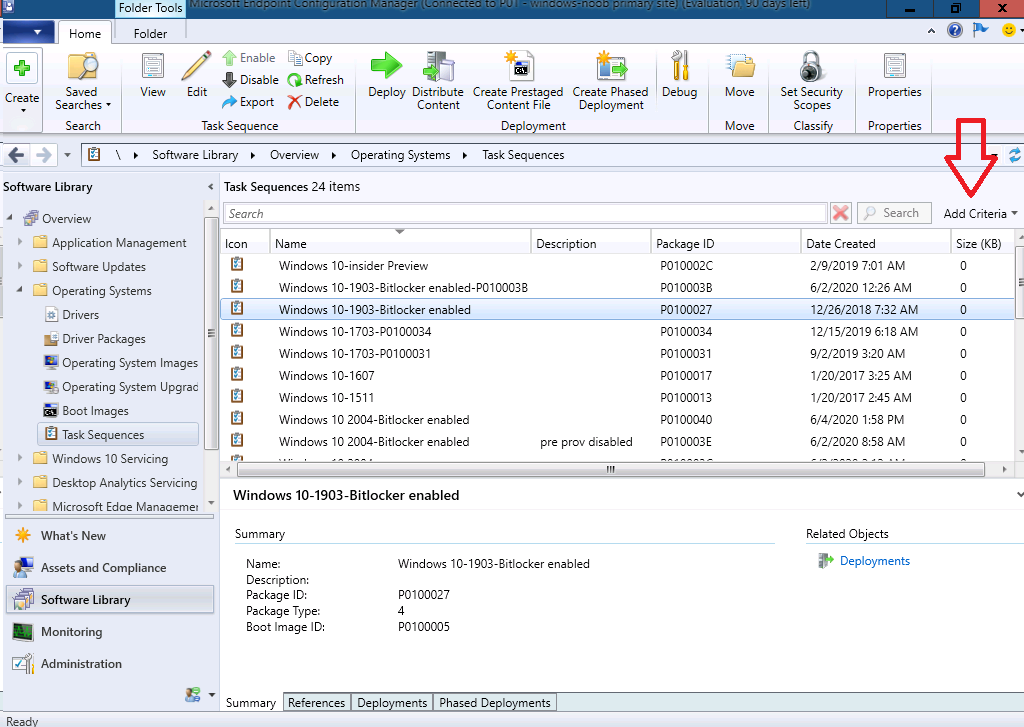Screen dimensions: 1024x727
Task: Open navigation history dropdown arrow
Action: [67, 155]
